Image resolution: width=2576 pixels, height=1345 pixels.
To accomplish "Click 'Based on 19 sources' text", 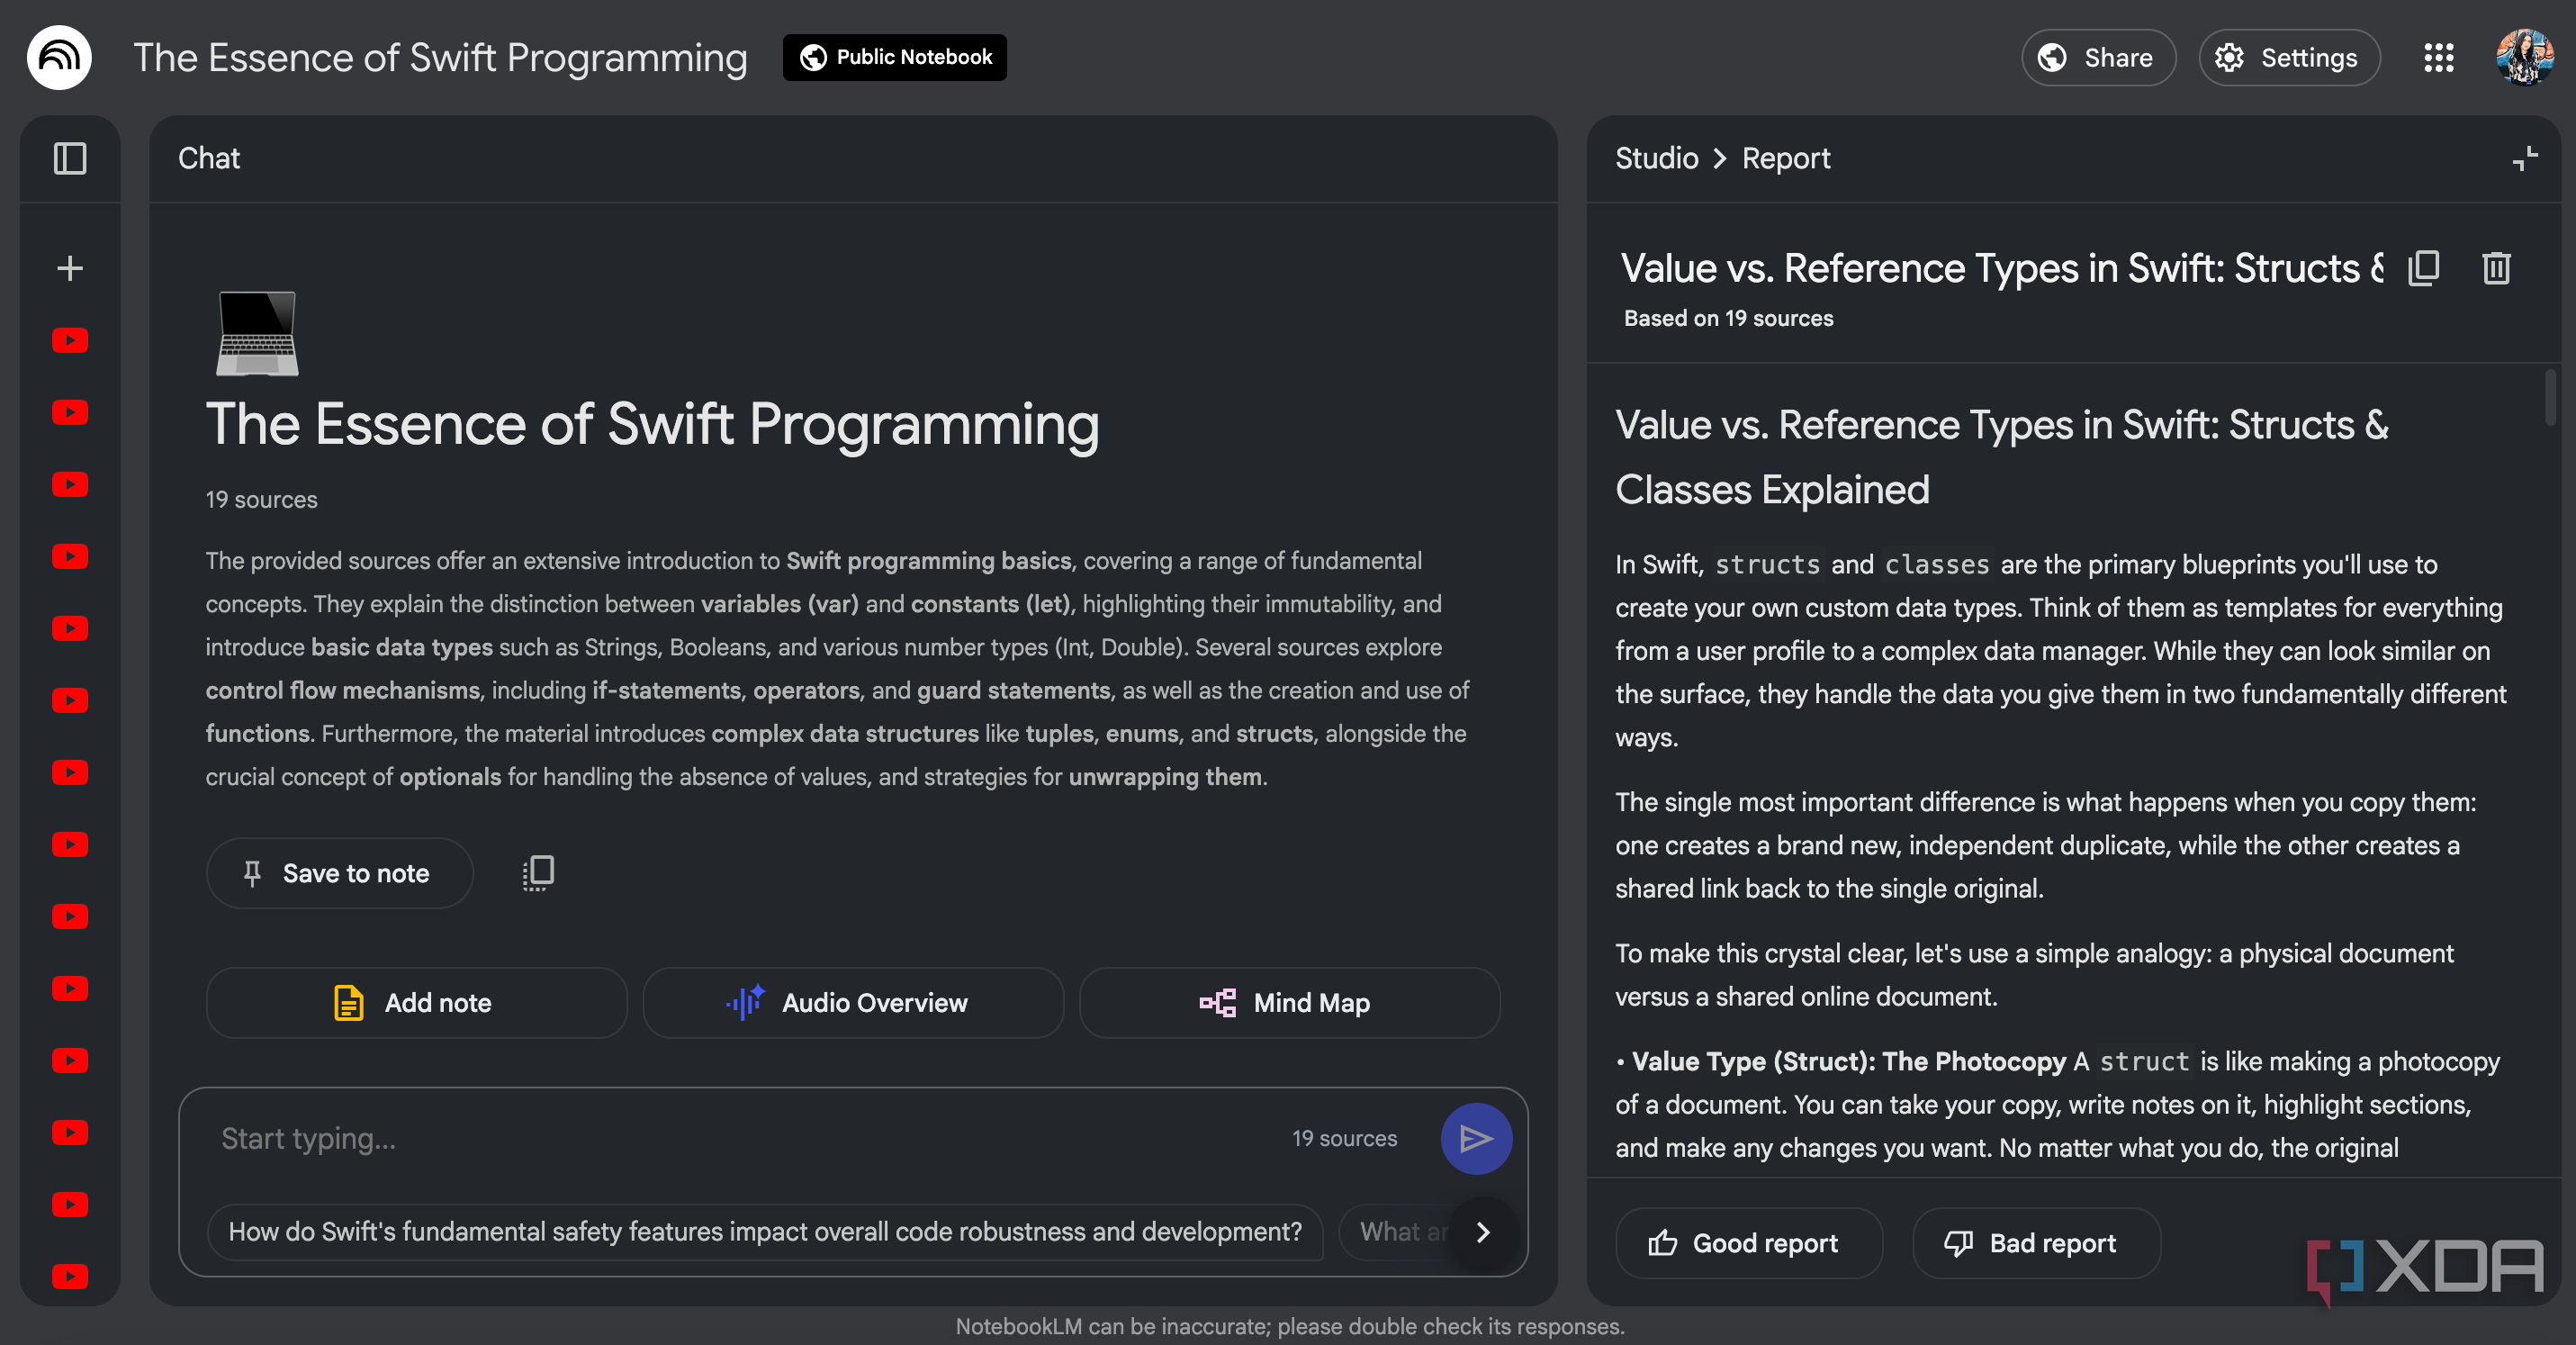I will (x=1728, y=318).
